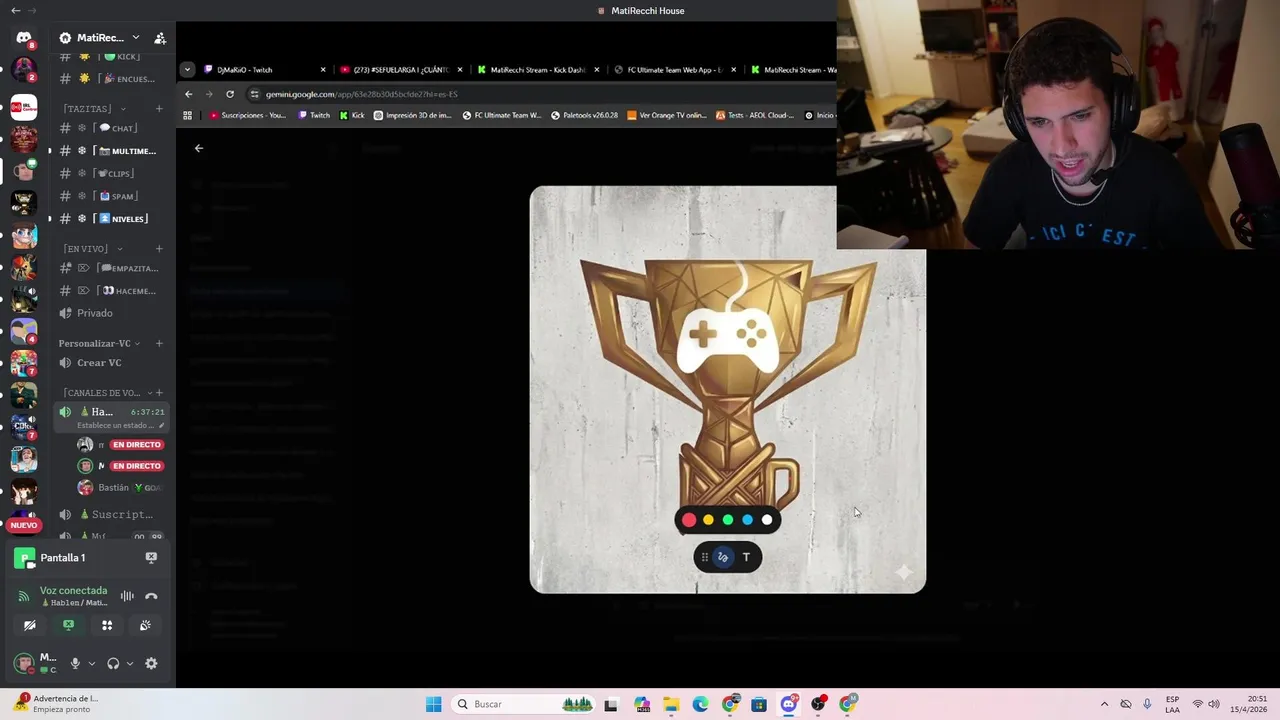
Task: Reload the Gemini page
Action: (230, 94)
